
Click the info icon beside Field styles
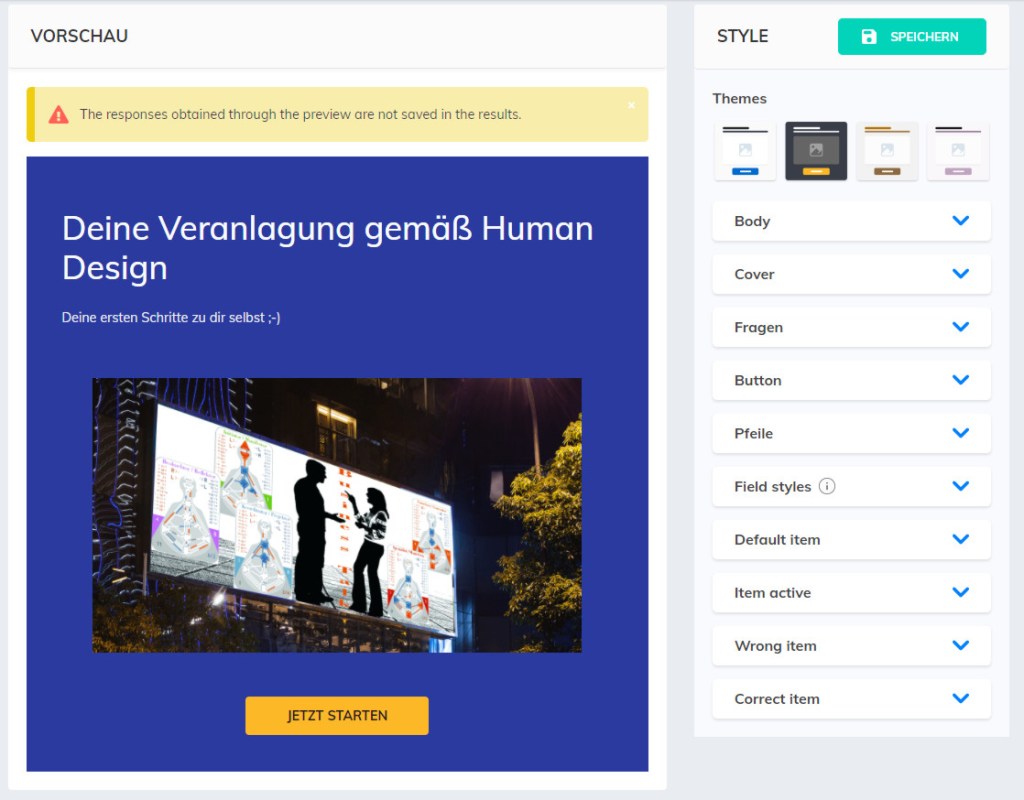click(x=827, y=486)
